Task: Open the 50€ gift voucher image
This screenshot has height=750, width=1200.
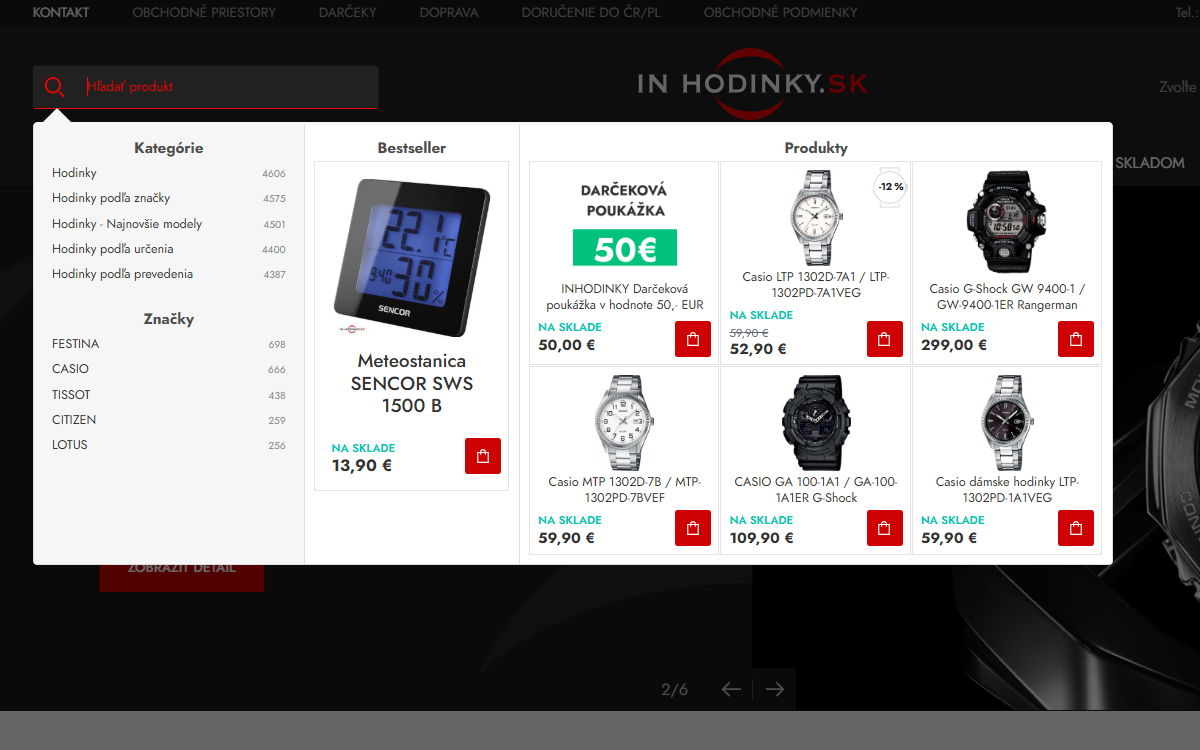Action: (624, 222)
